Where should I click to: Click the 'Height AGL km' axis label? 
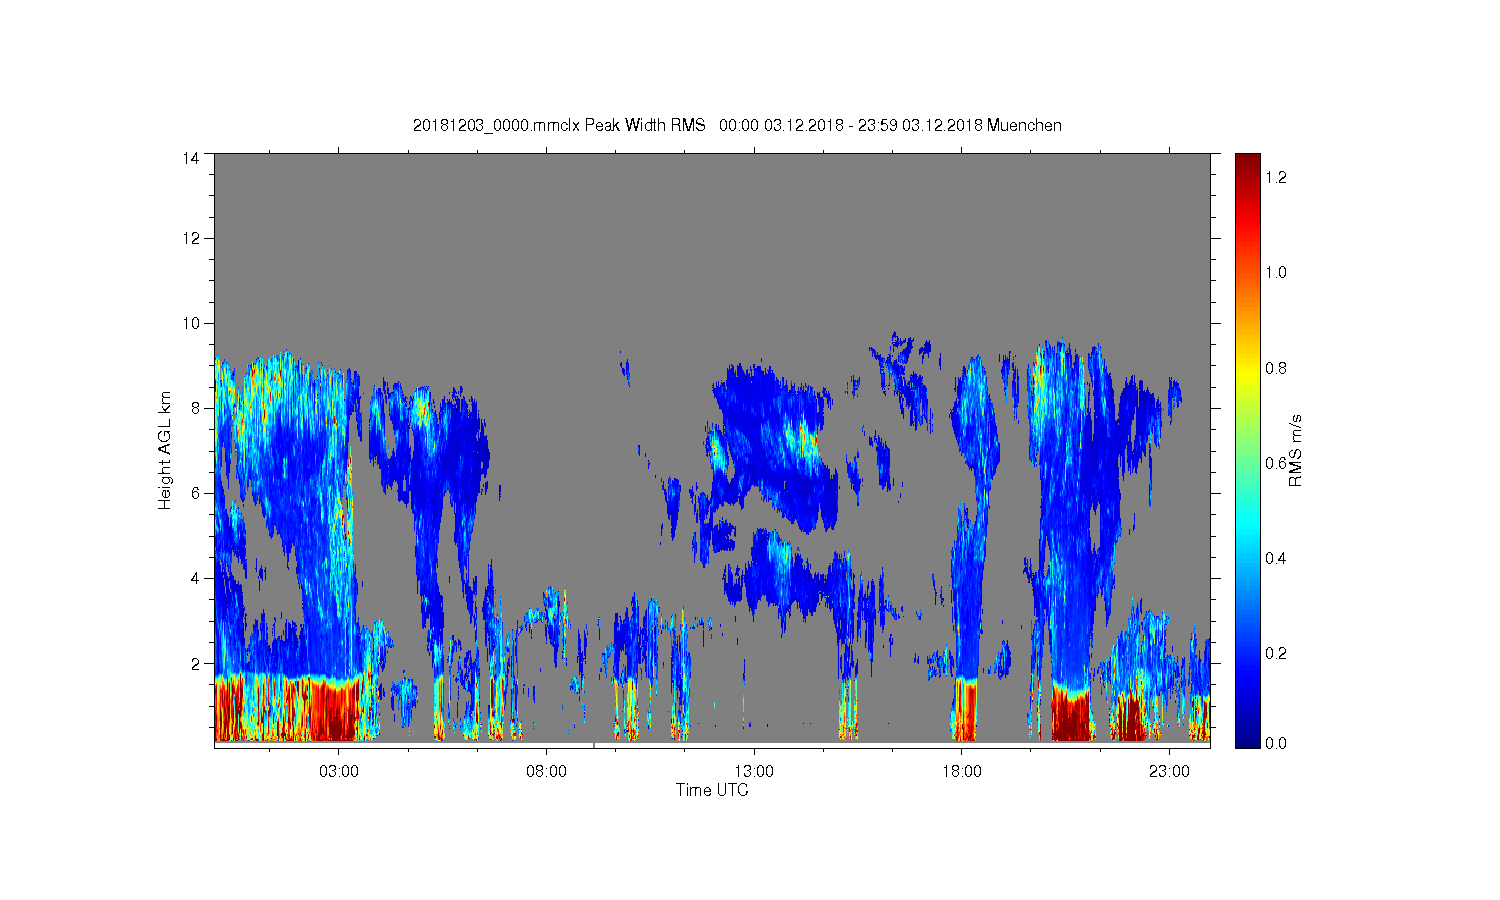pyautogui.click(x=165, y=450)
